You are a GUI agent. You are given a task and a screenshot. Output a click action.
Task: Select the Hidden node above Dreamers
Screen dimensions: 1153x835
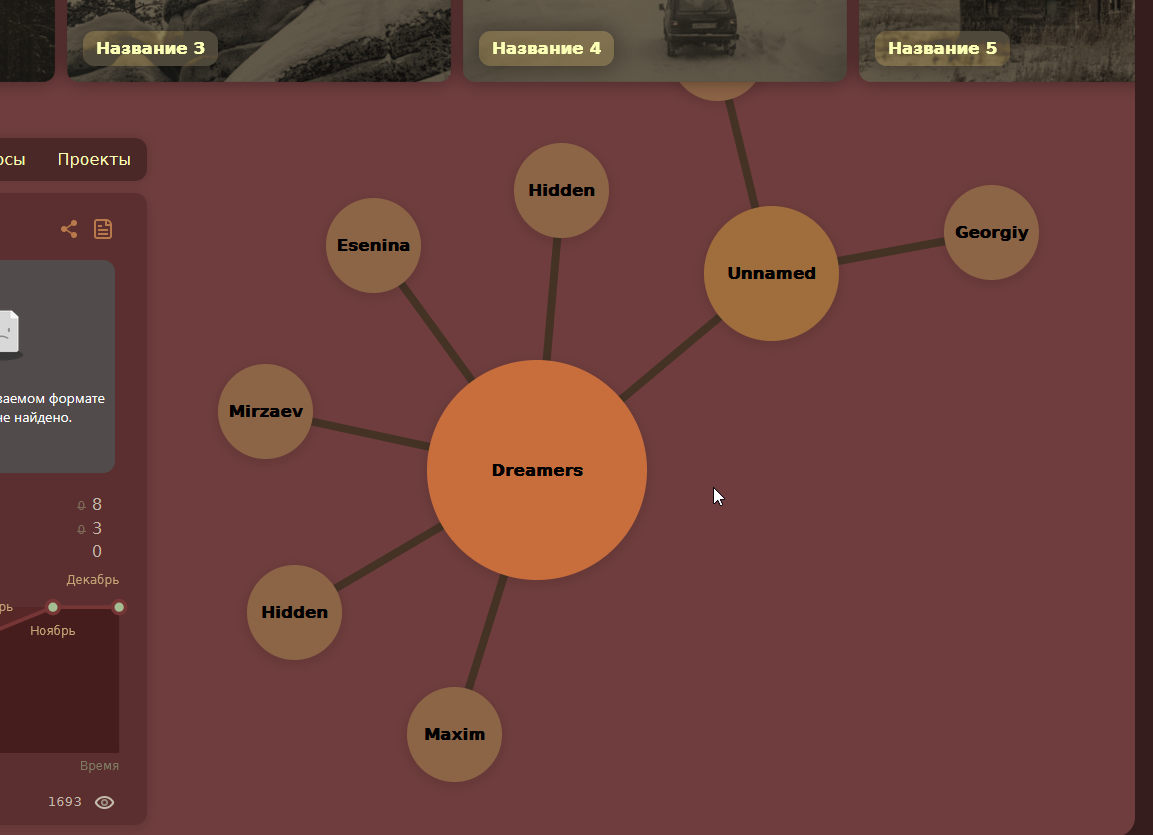coord(561,190)
